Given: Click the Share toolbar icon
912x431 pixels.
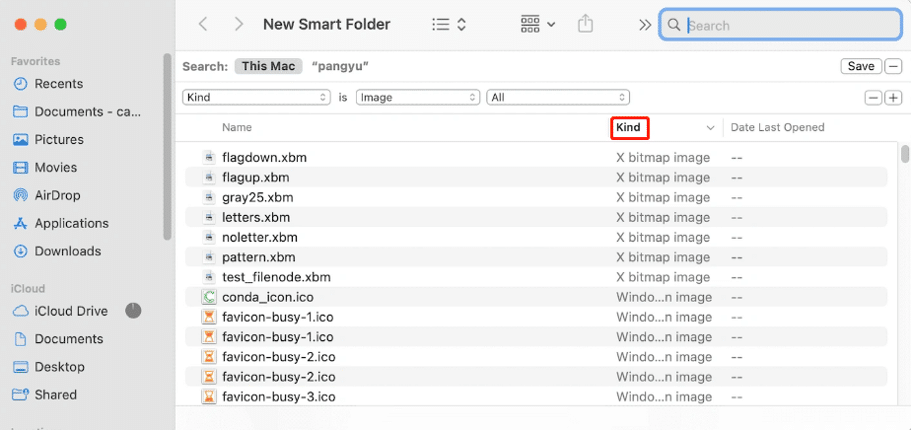Looking at the screenshot, I should 585,24.
